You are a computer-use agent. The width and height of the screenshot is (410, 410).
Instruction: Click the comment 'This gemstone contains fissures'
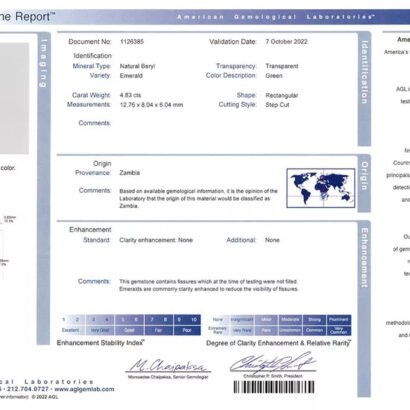point(209,285)
